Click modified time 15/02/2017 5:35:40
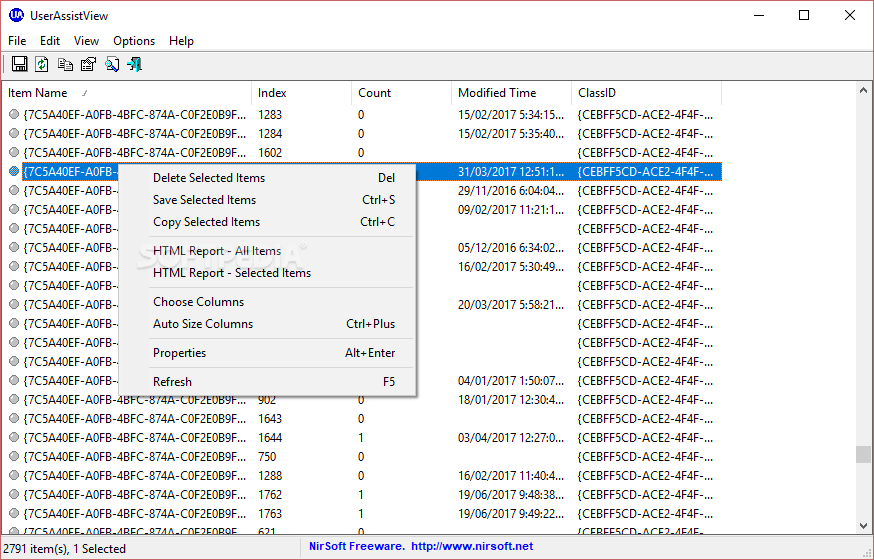 [511, 134]
